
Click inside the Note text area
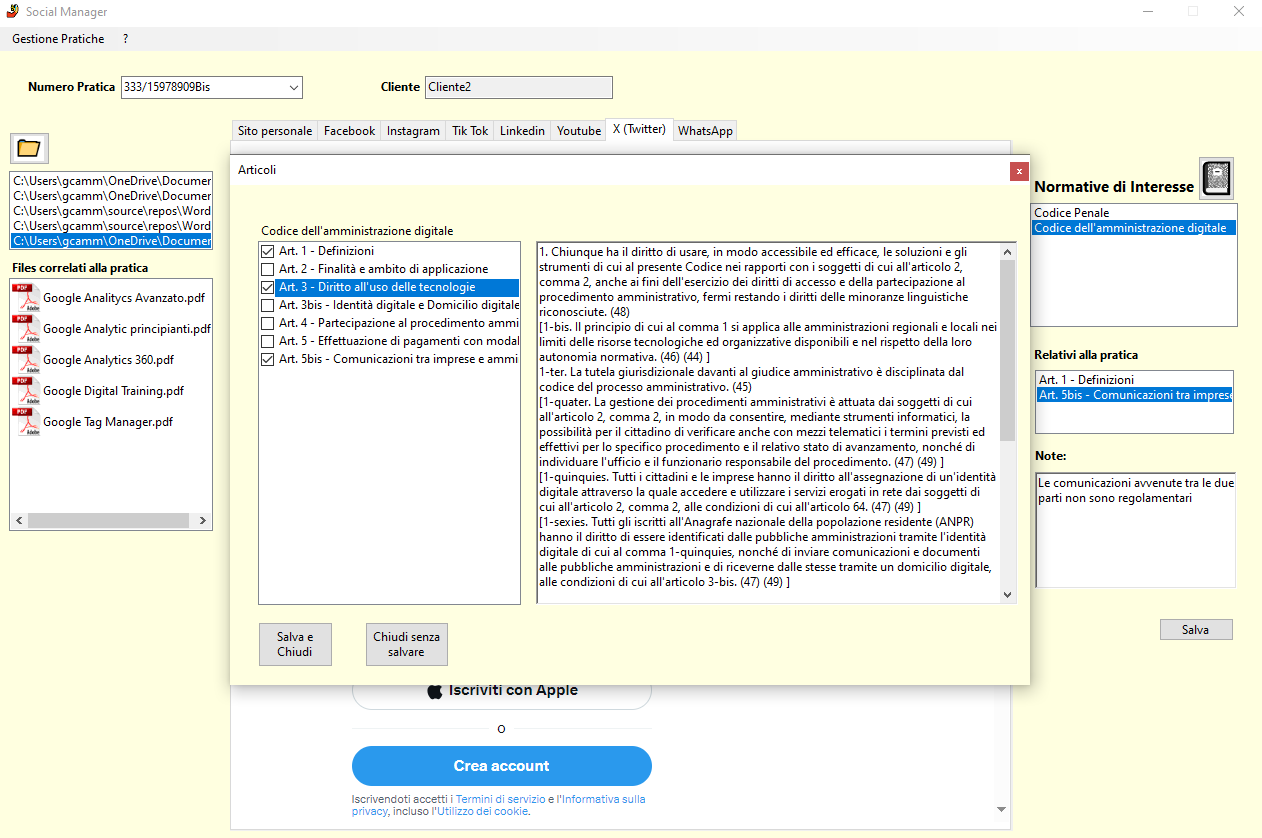click(x=1134, y=530)
